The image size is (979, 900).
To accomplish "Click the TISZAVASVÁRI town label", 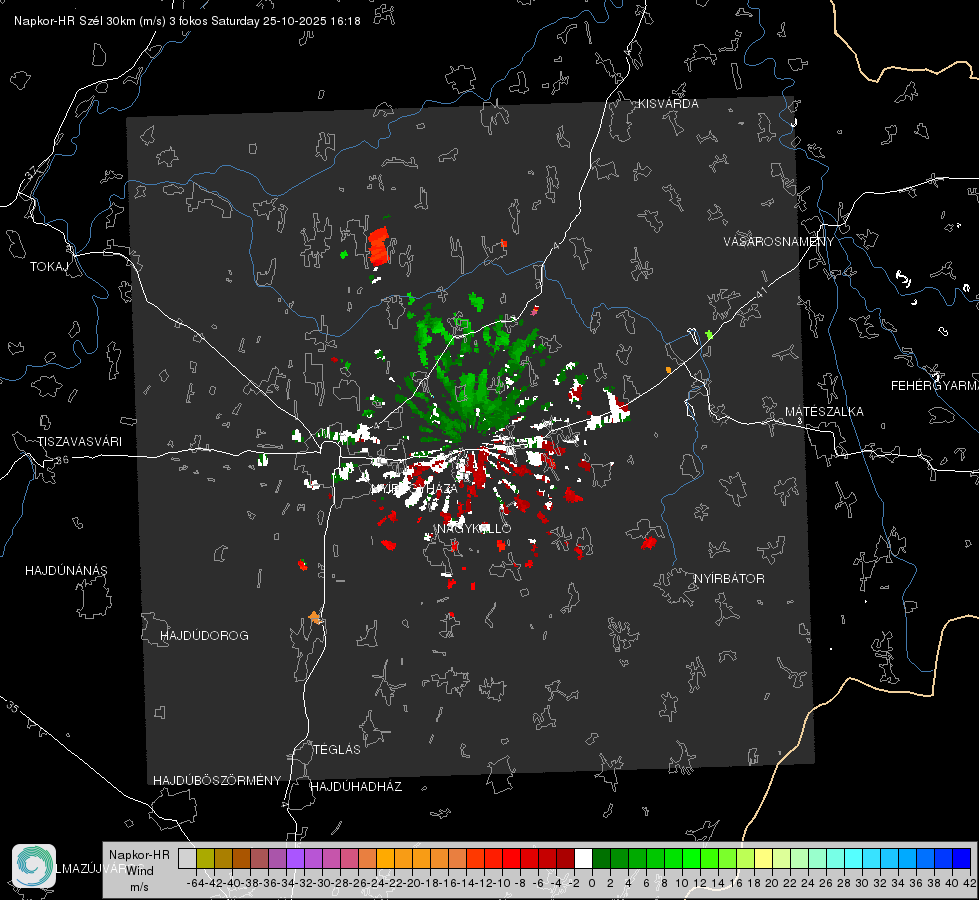I will pos(79,442).
